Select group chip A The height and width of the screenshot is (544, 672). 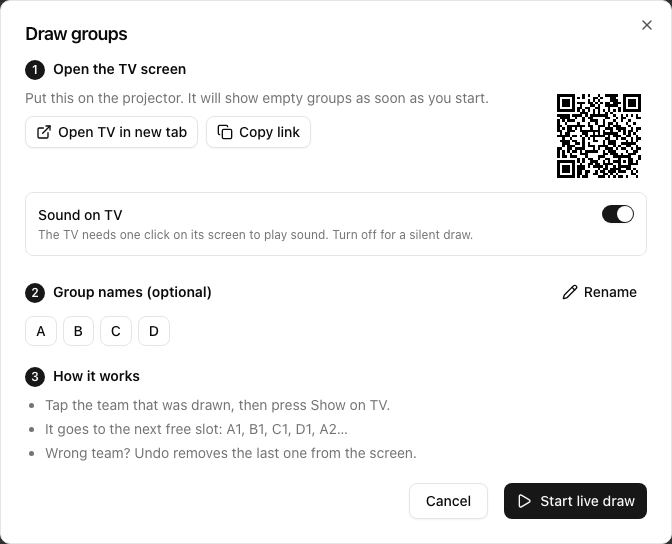point(41,331)
